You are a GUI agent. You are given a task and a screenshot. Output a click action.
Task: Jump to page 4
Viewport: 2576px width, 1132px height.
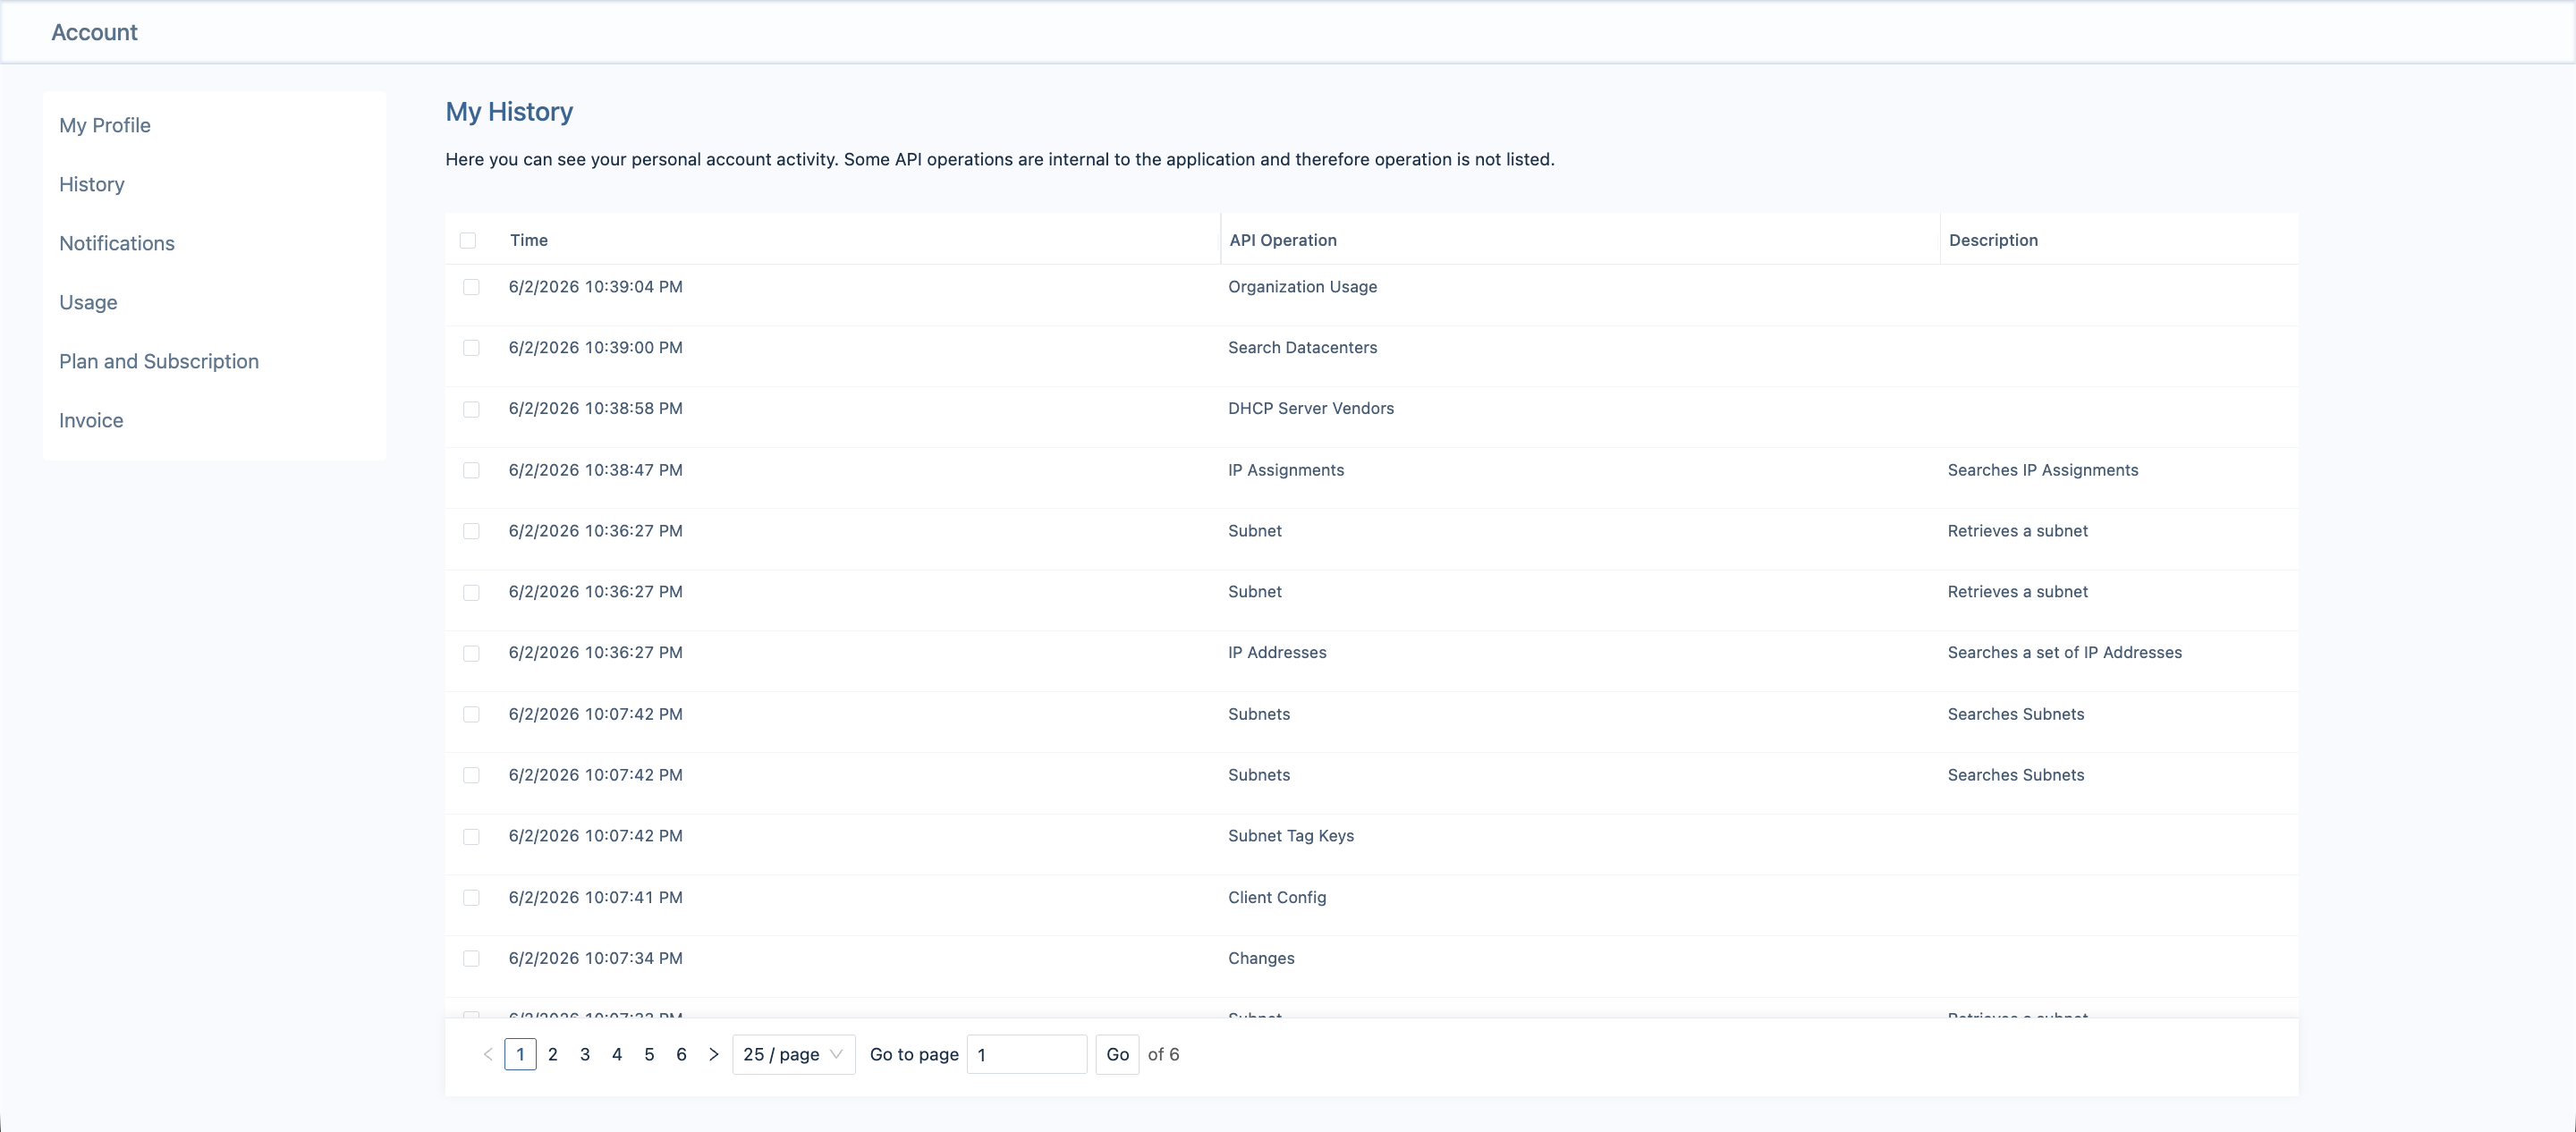(617, 1054)
